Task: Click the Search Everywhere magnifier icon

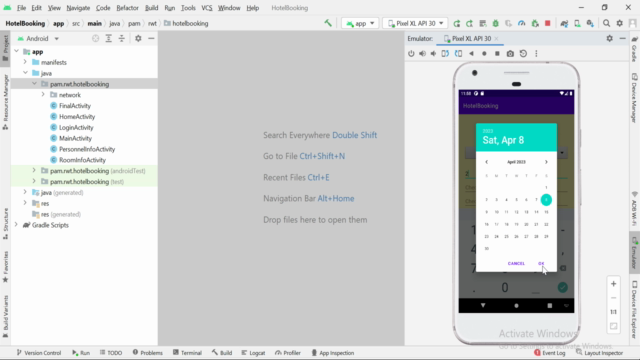Action: coord(607,23)
